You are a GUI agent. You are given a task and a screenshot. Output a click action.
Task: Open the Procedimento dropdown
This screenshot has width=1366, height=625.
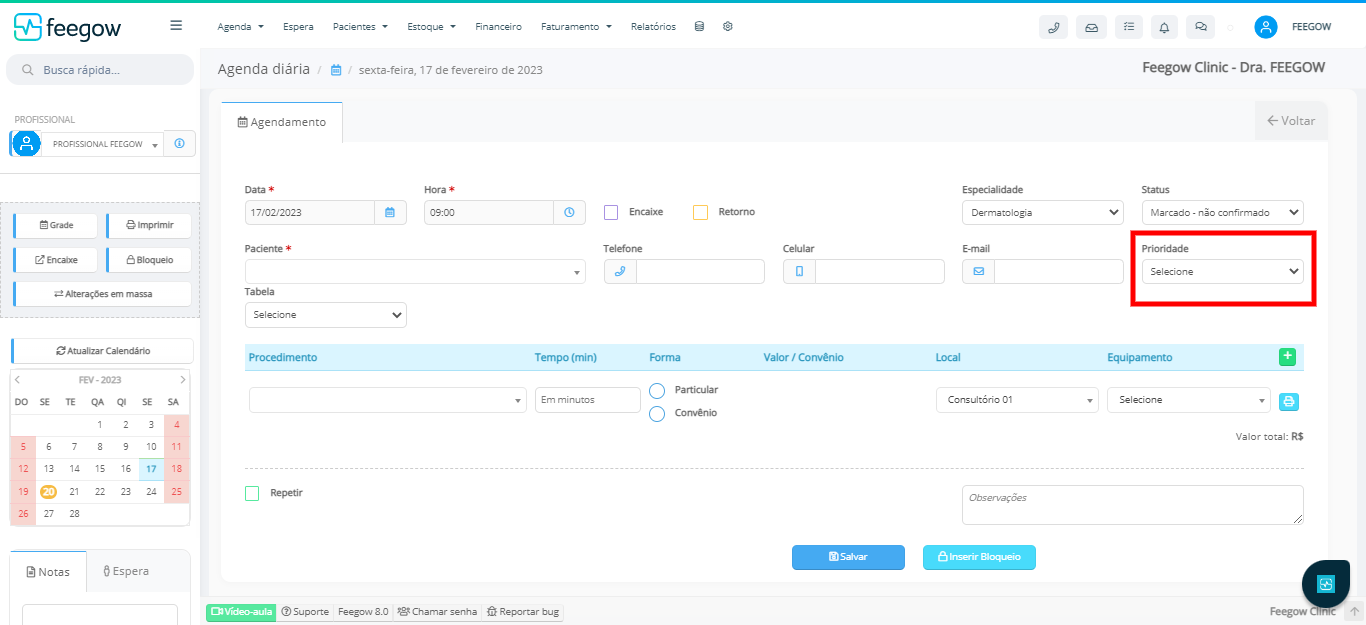tap(388, 400)
